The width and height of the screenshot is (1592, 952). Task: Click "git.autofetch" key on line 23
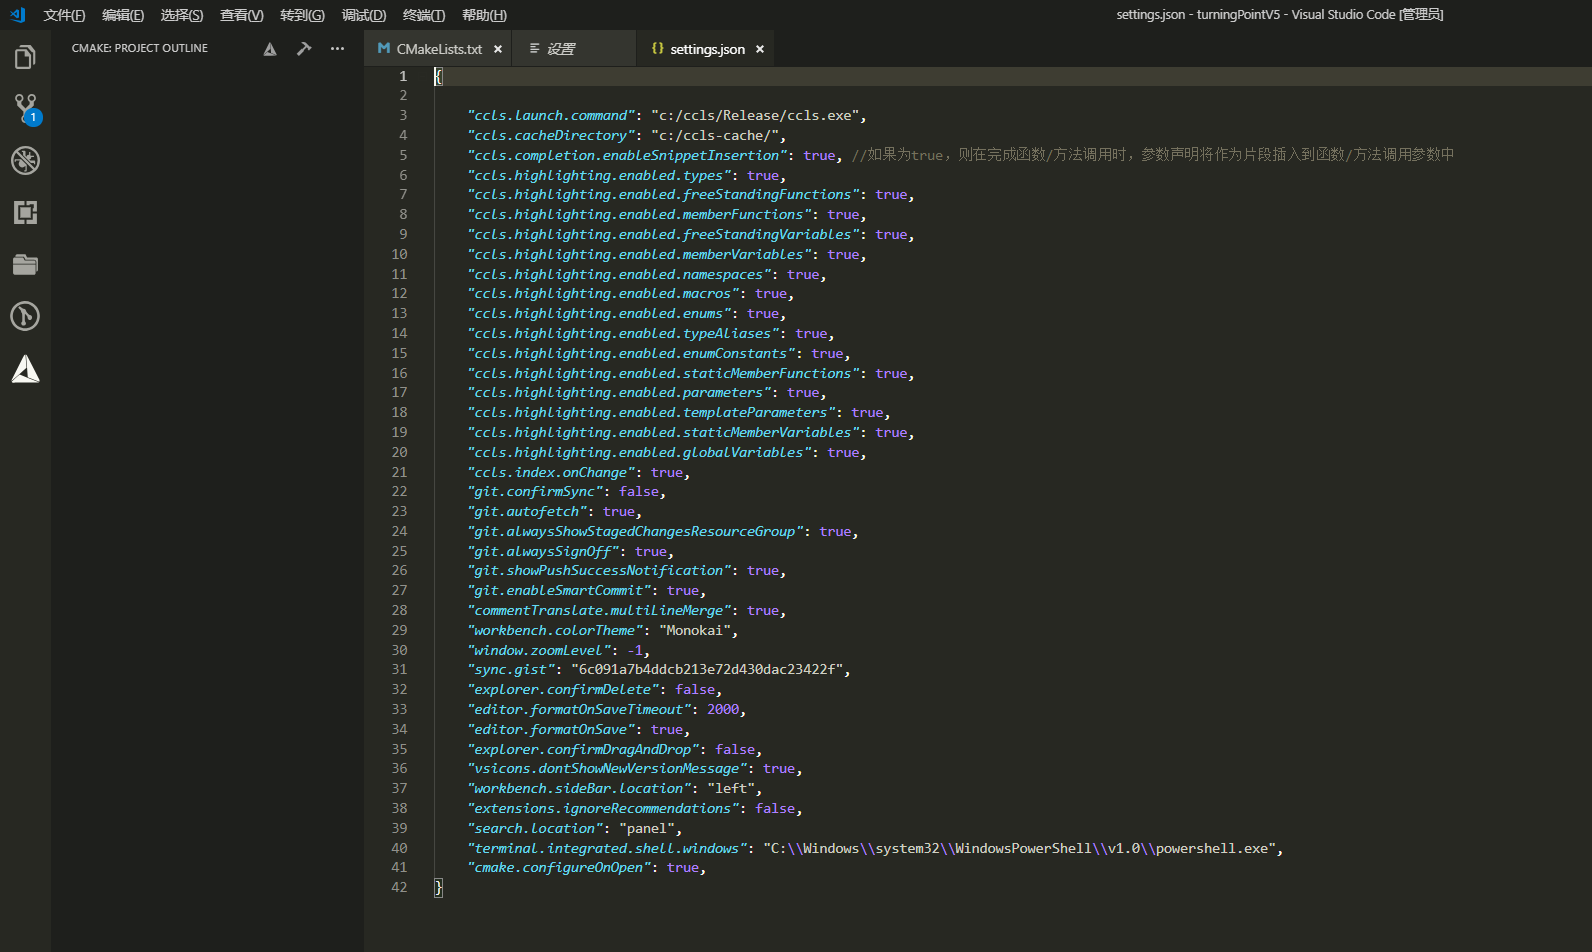527,511
